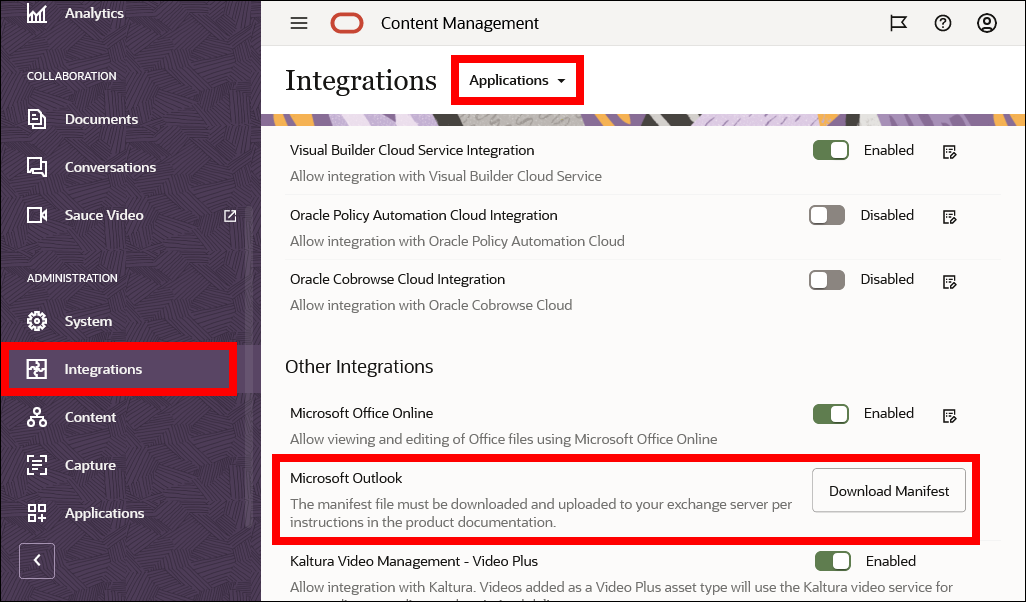The image size is (1026, 602).
Task: Click the Oracle logo icon
Action: [x=346, y=24]
